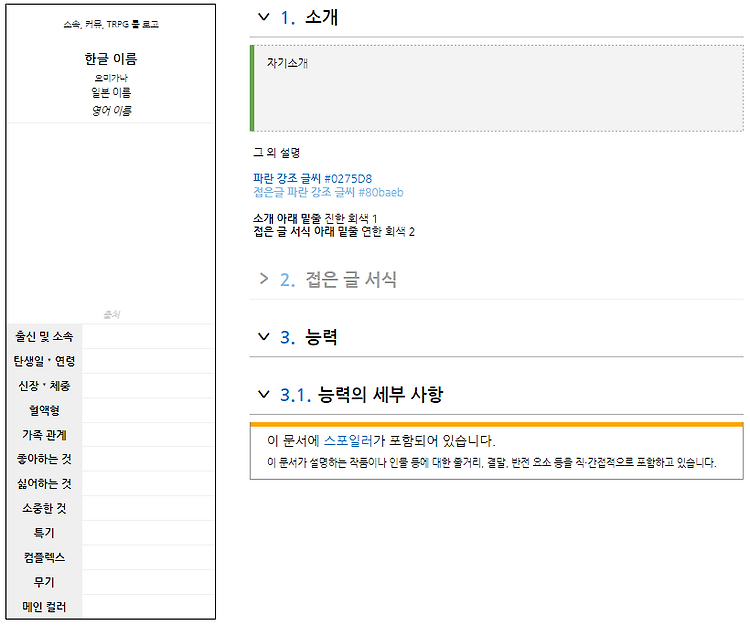Click the 혈액형 row label
Image resolution: width=750 pixels, height=625 pixels.
tap(44, 410)
